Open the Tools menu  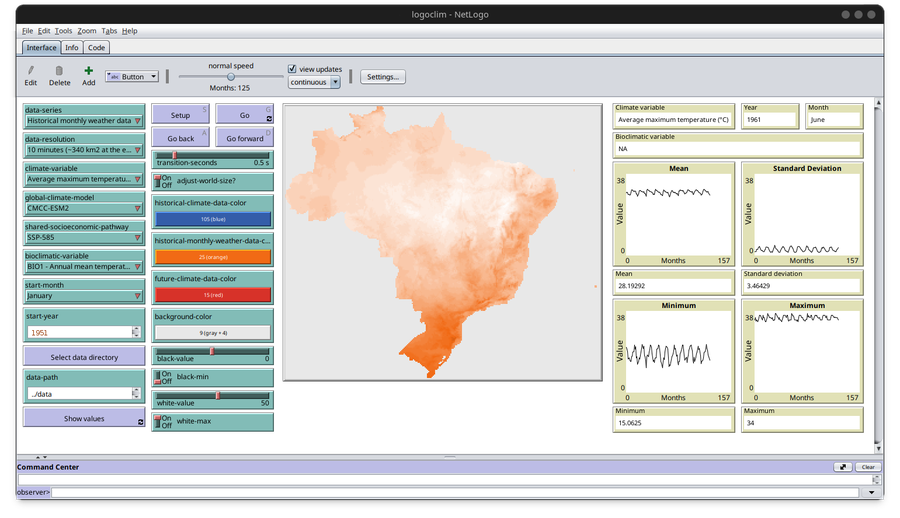[63, 31]
